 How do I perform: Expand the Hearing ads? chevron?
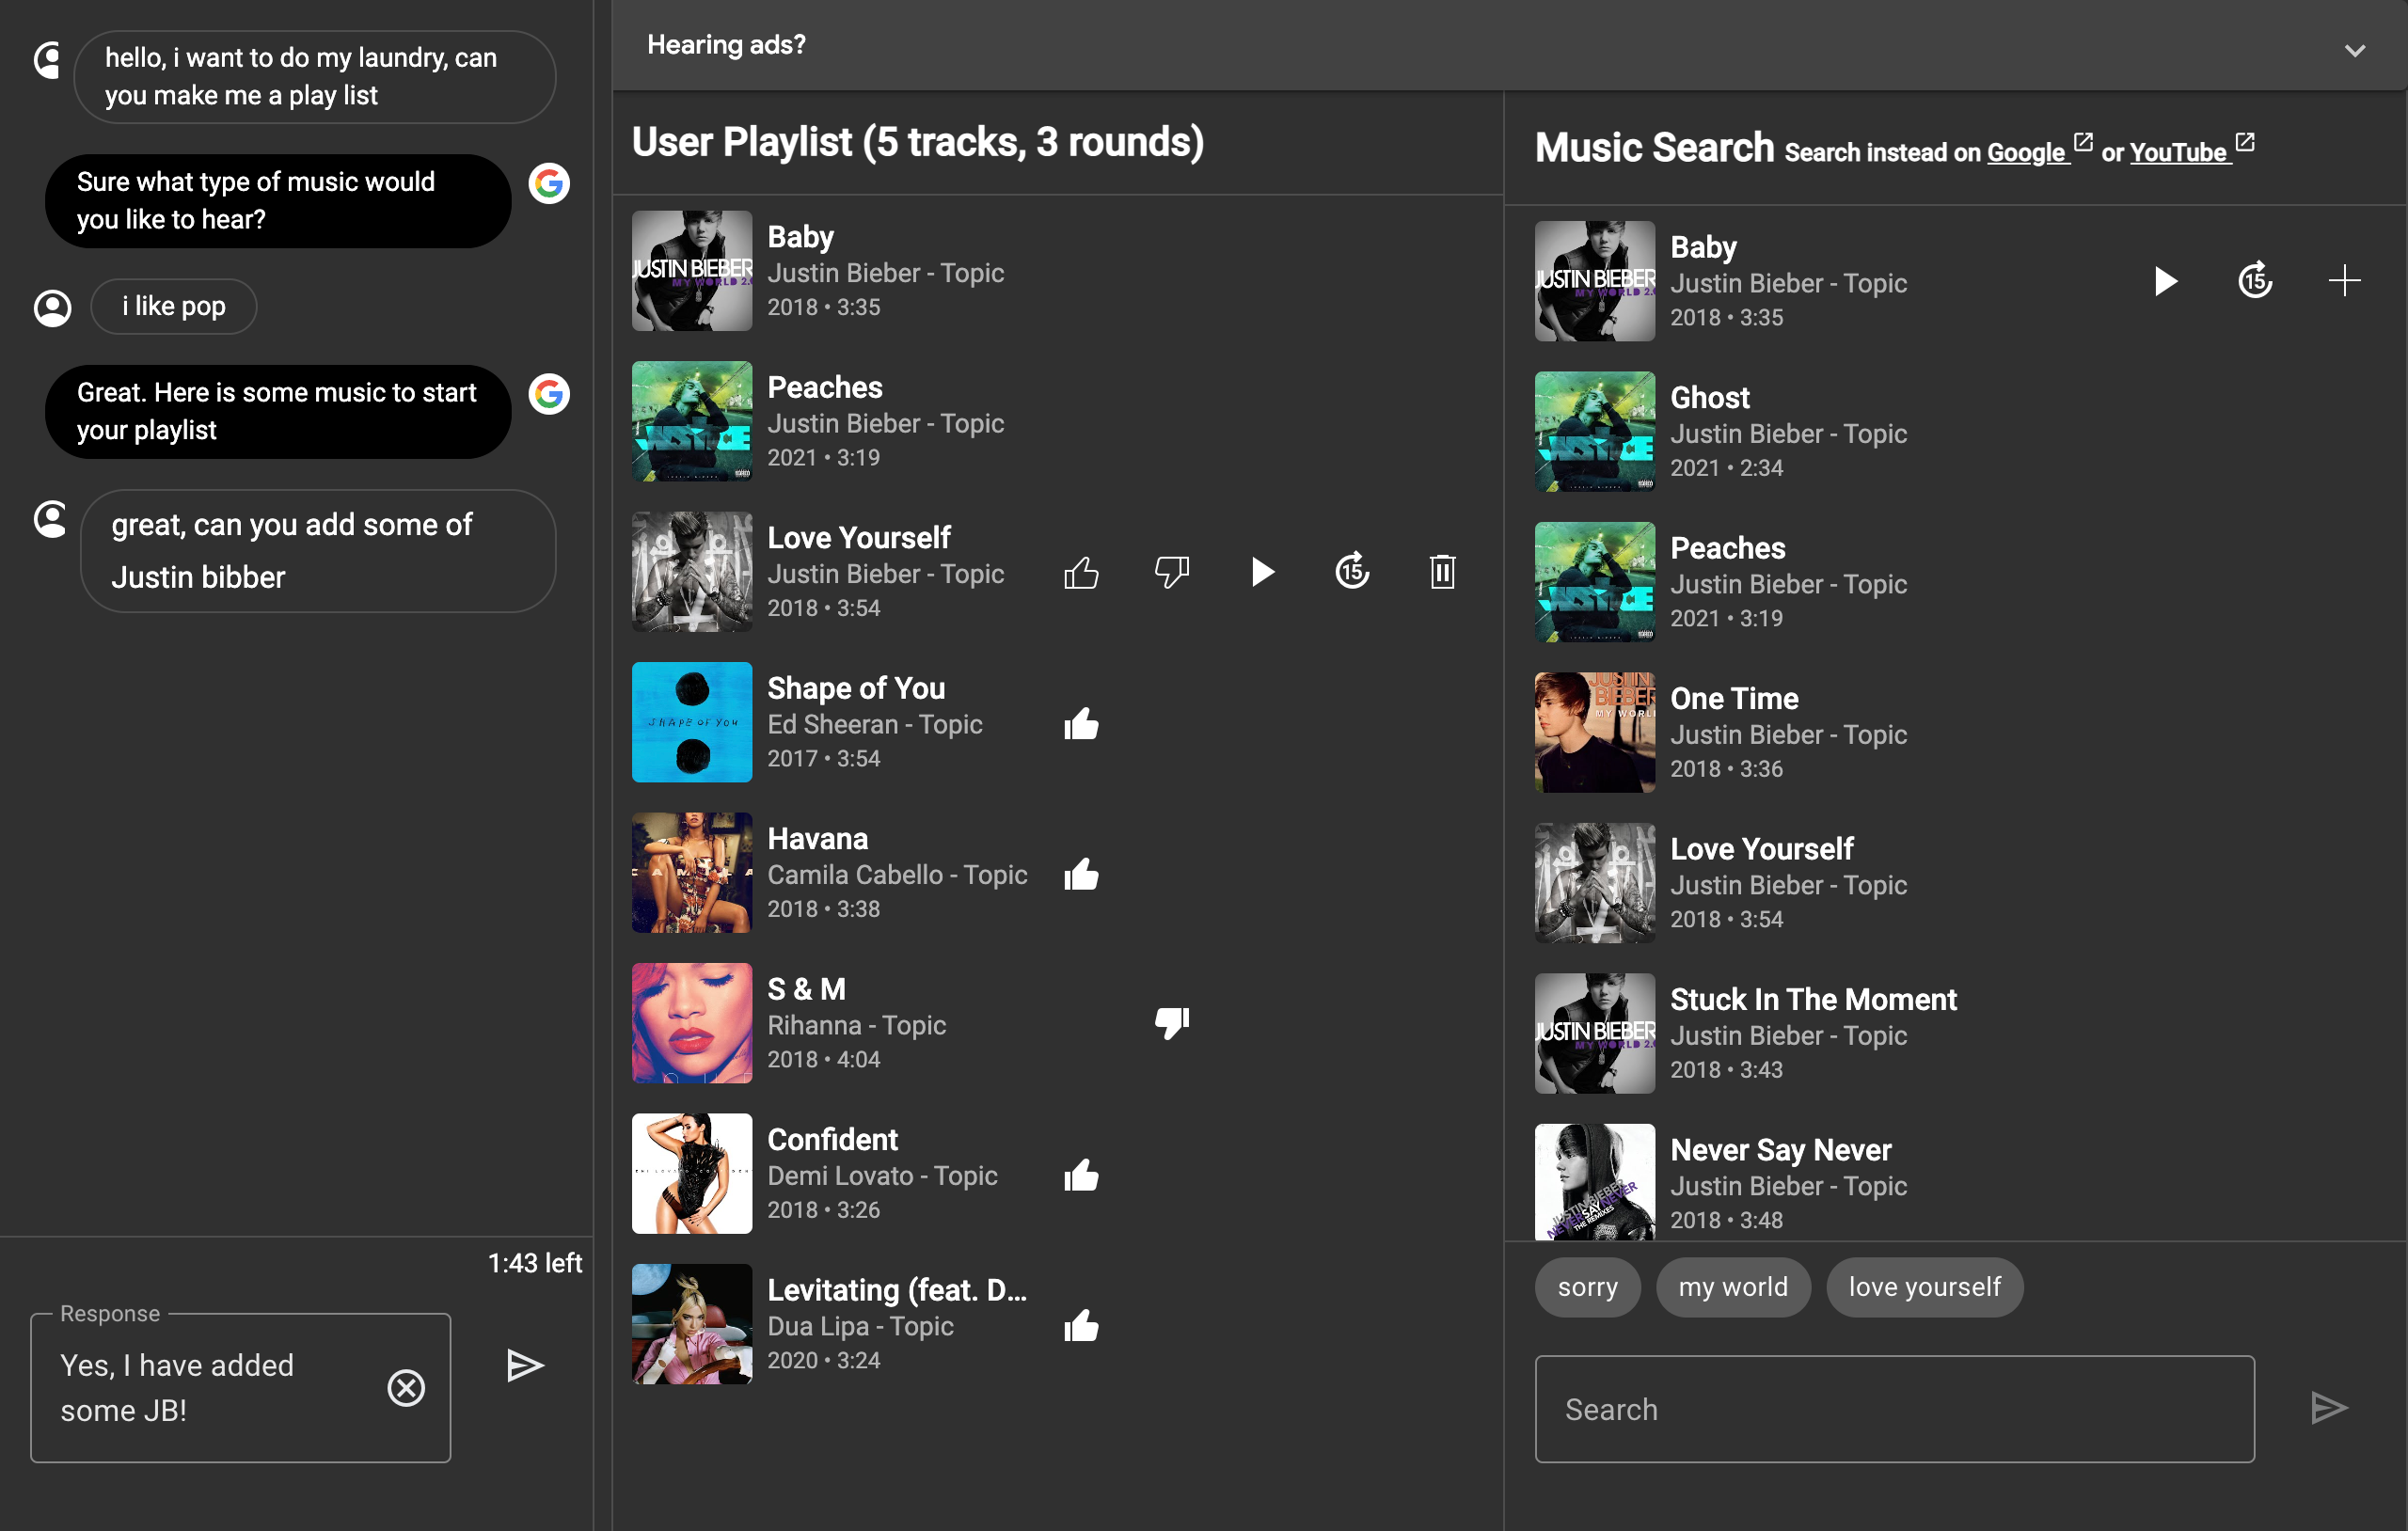point(2354,49)
